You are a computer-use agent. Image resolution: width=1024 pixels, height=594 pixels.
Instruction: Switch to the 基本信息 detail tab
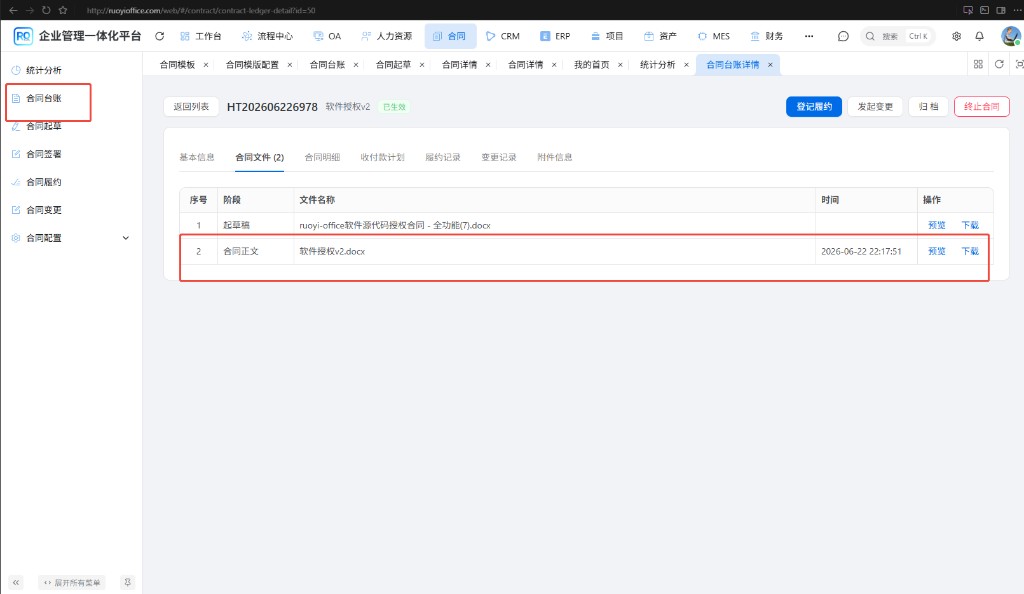click(197, 157)
